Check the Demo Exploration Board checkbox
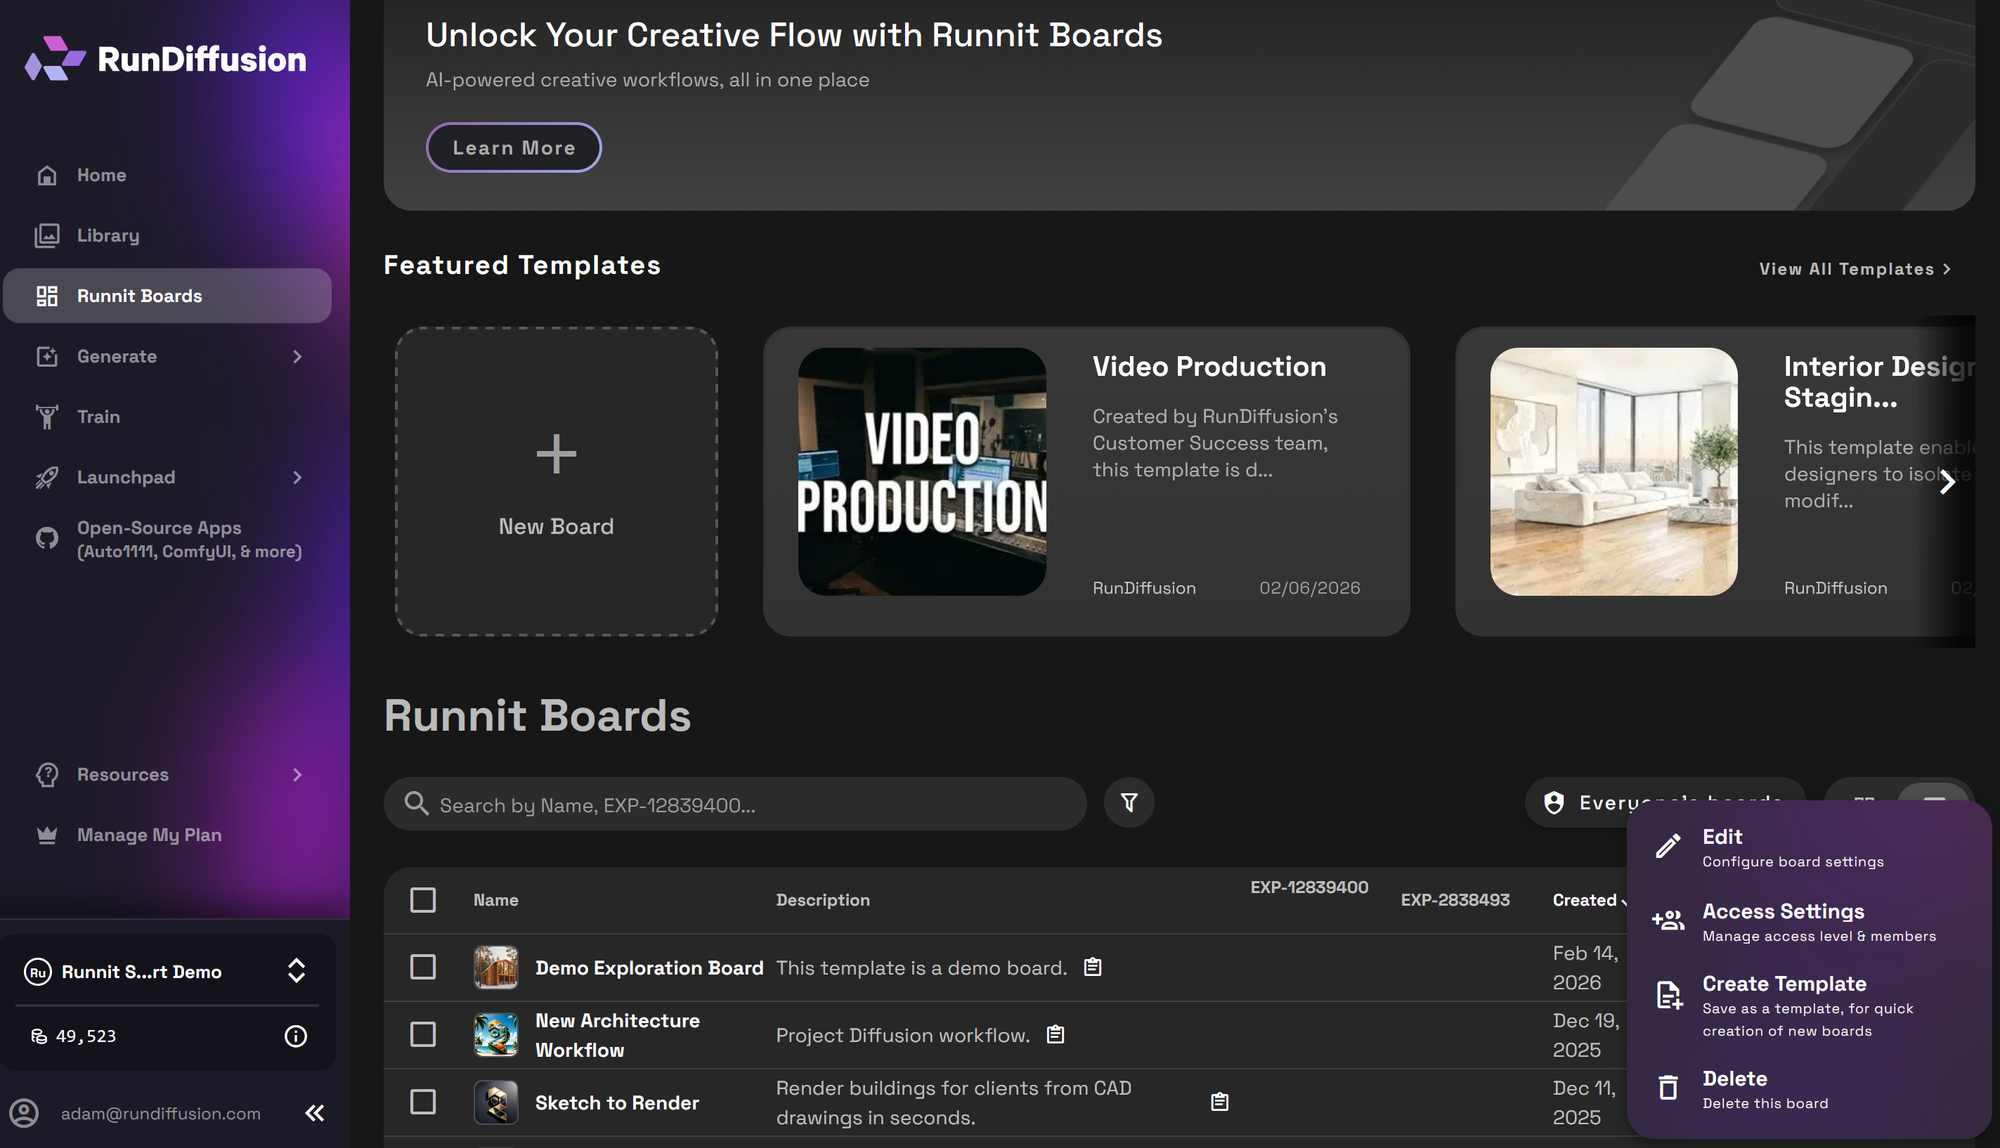The width and height of the screenshot is (2000, 1148). [x=423, y=967]
